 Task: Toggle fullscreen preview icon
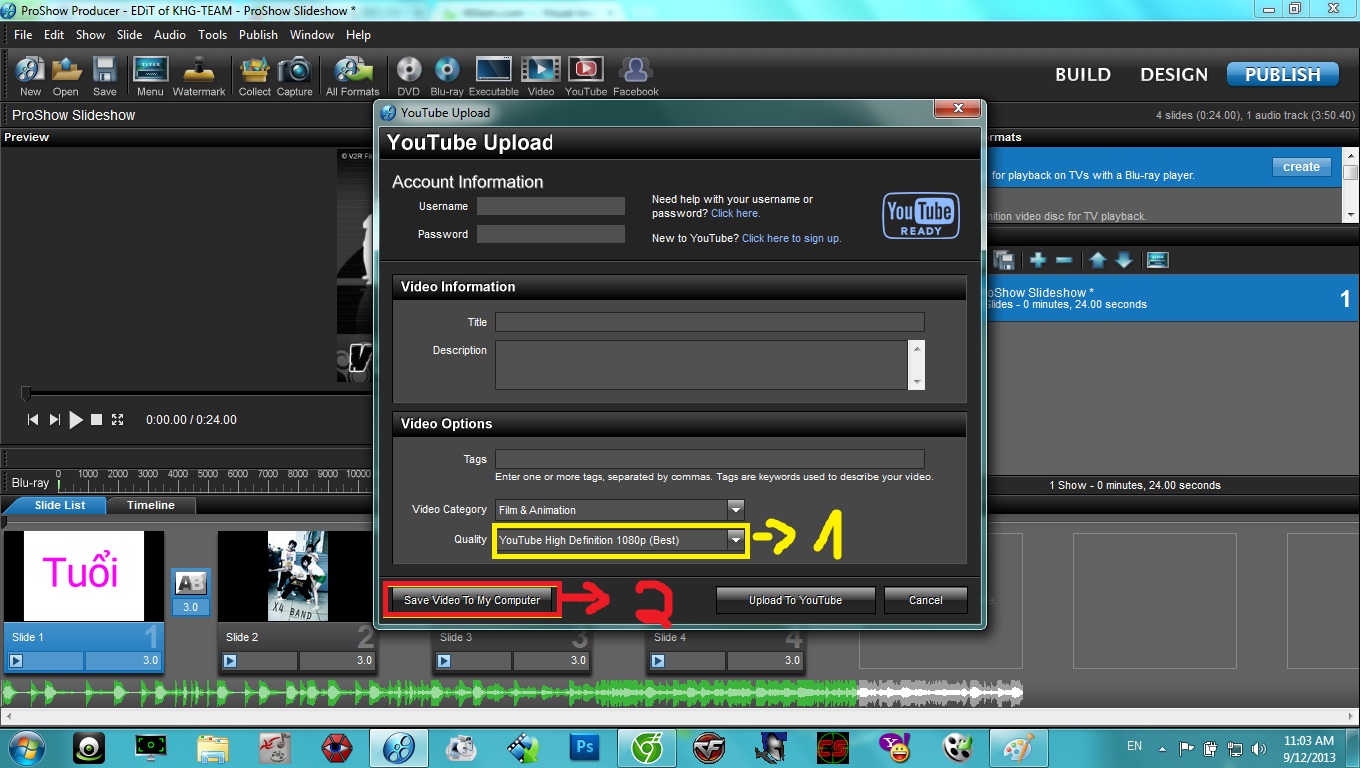pyautogui.click(x=117, y=420)
